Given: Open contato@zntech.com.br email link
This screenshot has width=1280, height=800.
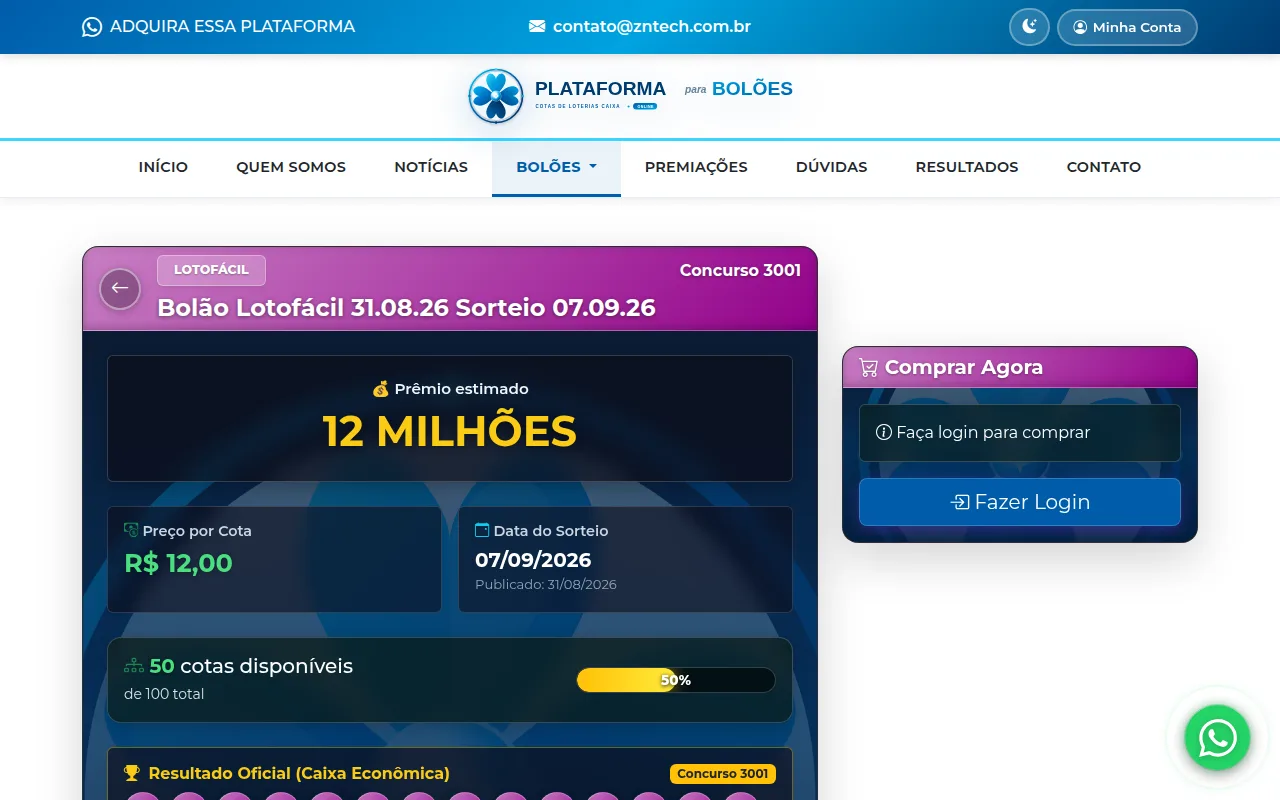Looking at the screenshot, I should pyautogui.click(x=652, y=27).
